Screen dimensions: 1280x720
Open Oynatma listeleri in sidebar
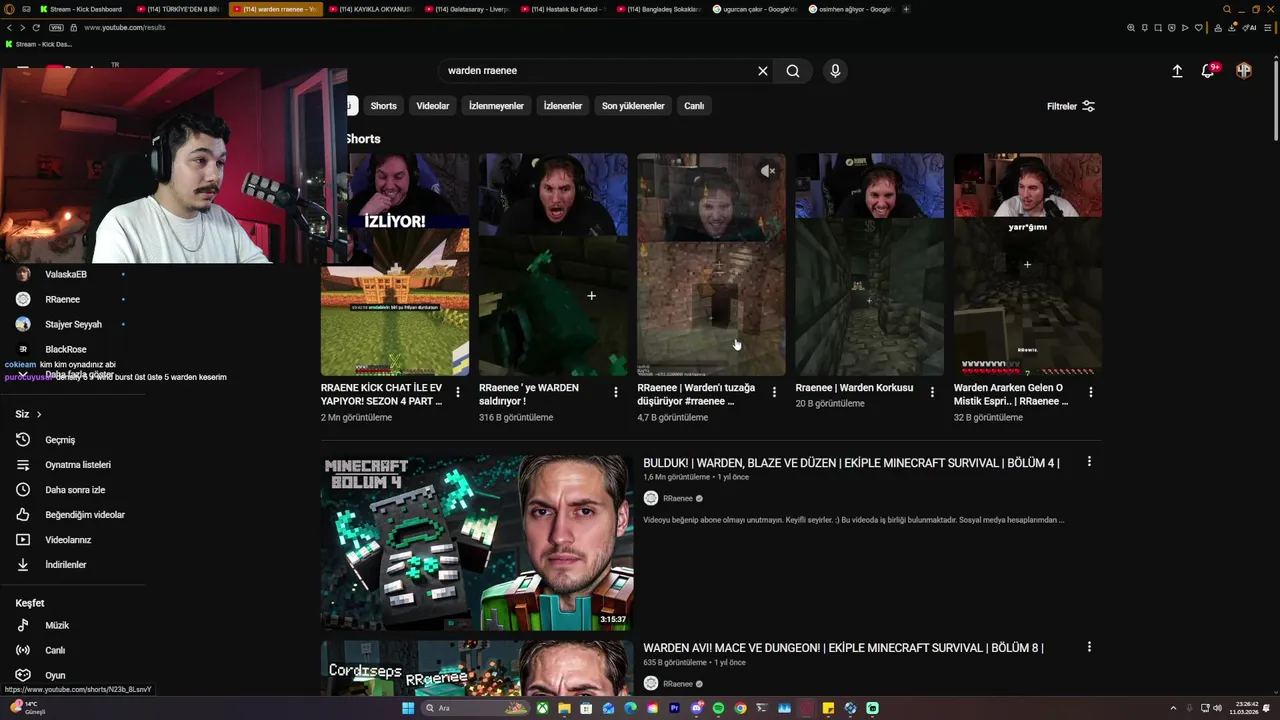coord(78,465)
